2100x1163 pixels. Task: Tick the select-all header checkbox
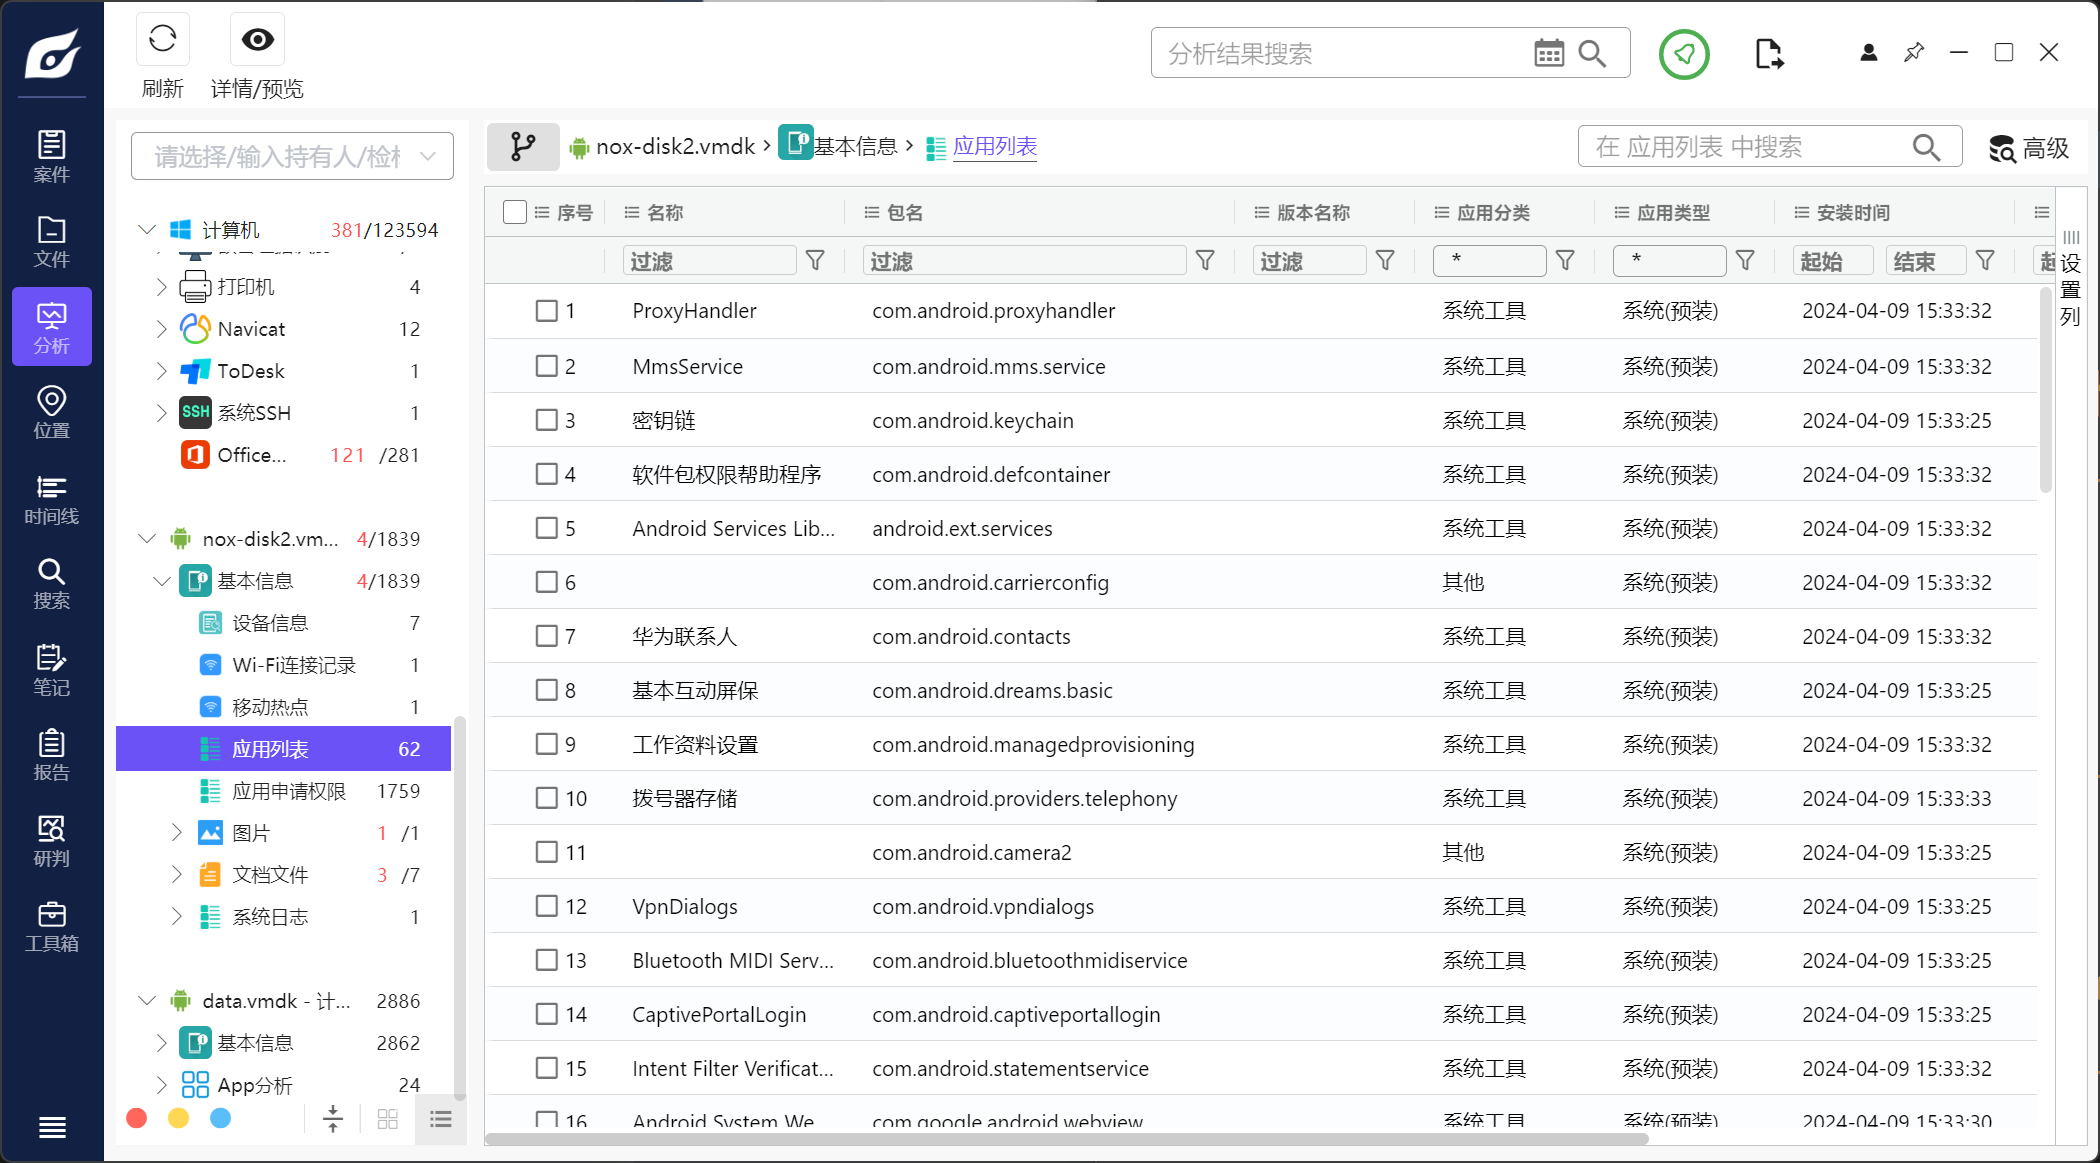coord(514,212)
